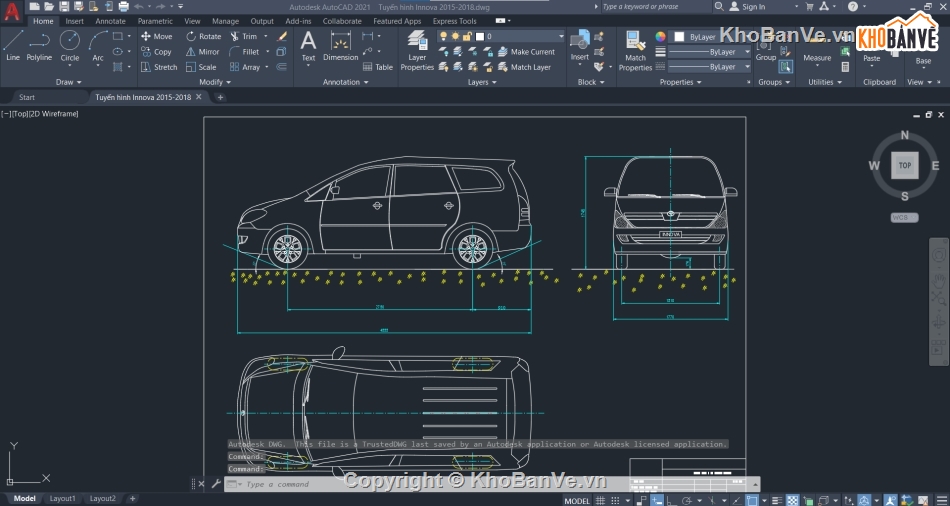Open the Home ribbon tab

[43, 21]
